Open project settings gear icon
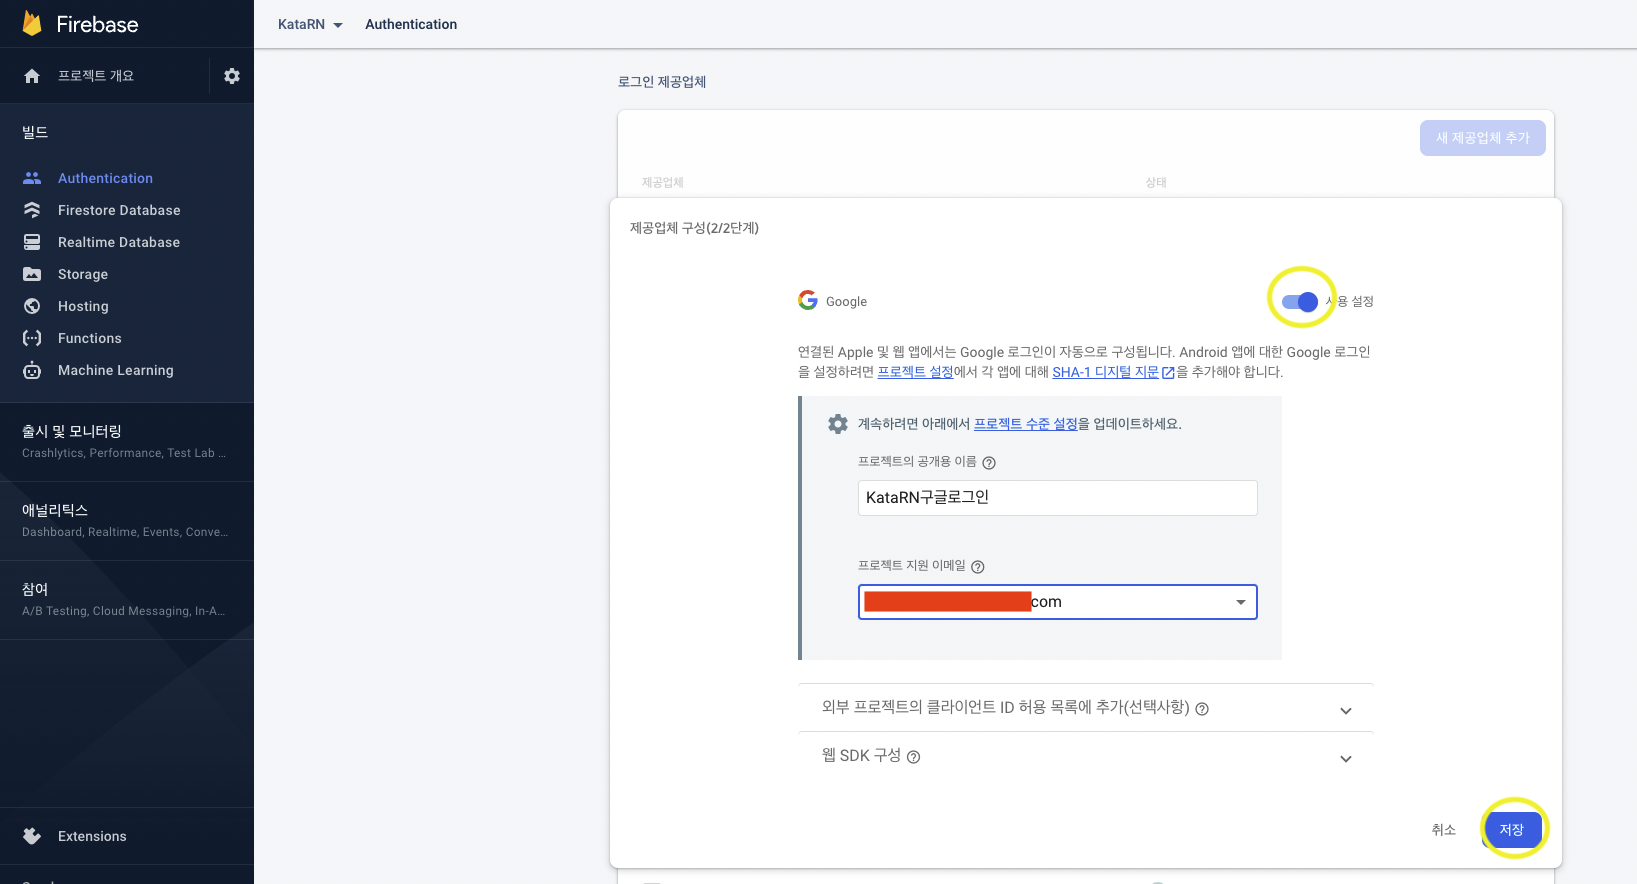This screenshot has width=1637, height=884. (232, 76)
